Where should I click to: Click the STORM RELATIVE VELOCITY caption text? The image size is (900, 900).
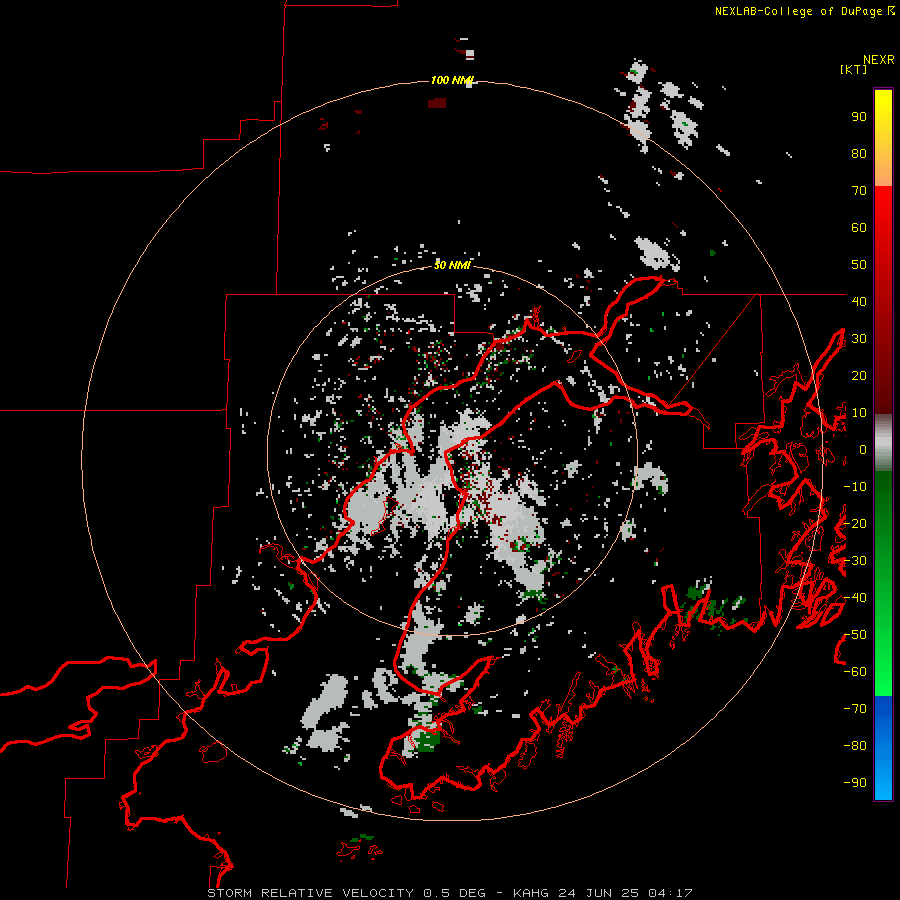point(310,893)
